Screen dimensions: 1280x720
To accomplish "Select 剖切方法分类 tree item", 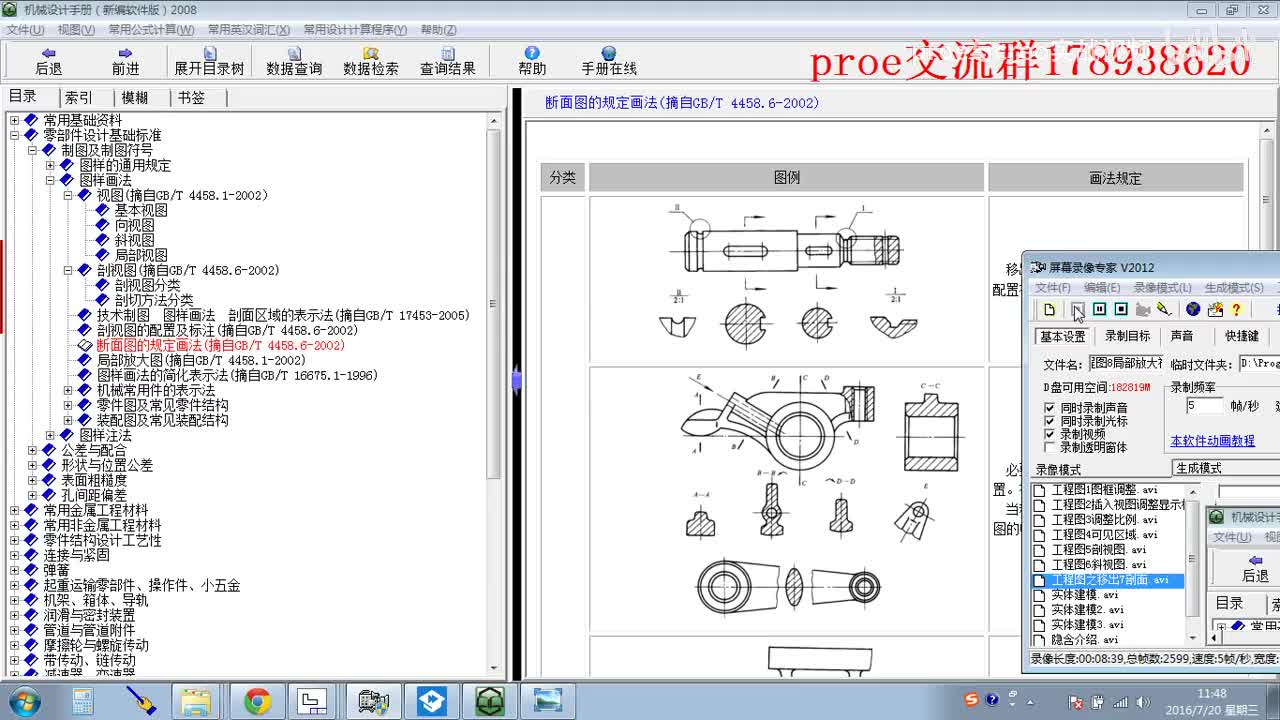I will [154, 300].
